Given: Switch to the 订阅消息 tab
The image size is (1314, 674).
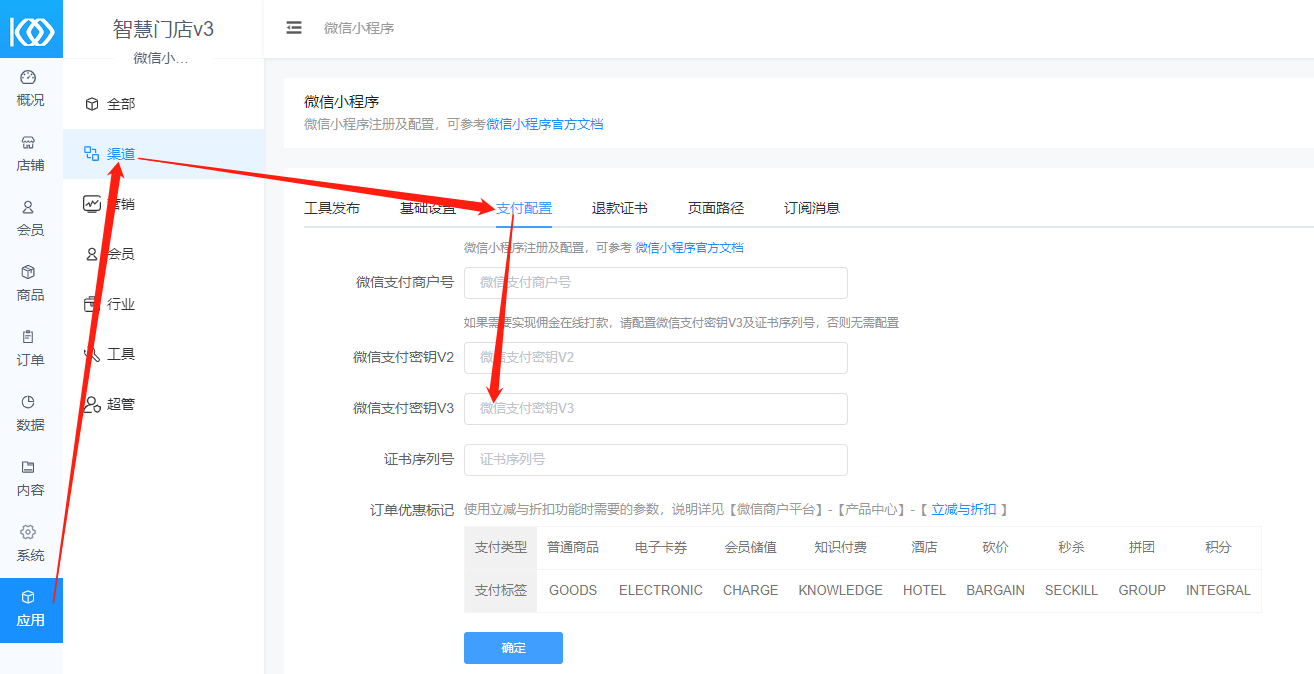Looking at the screenshot, I should [x=812, y=208].
